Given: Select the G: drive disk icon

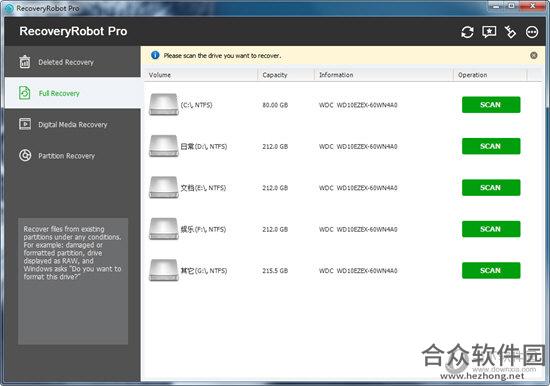Looking at the screenshot, I should 164,270.
